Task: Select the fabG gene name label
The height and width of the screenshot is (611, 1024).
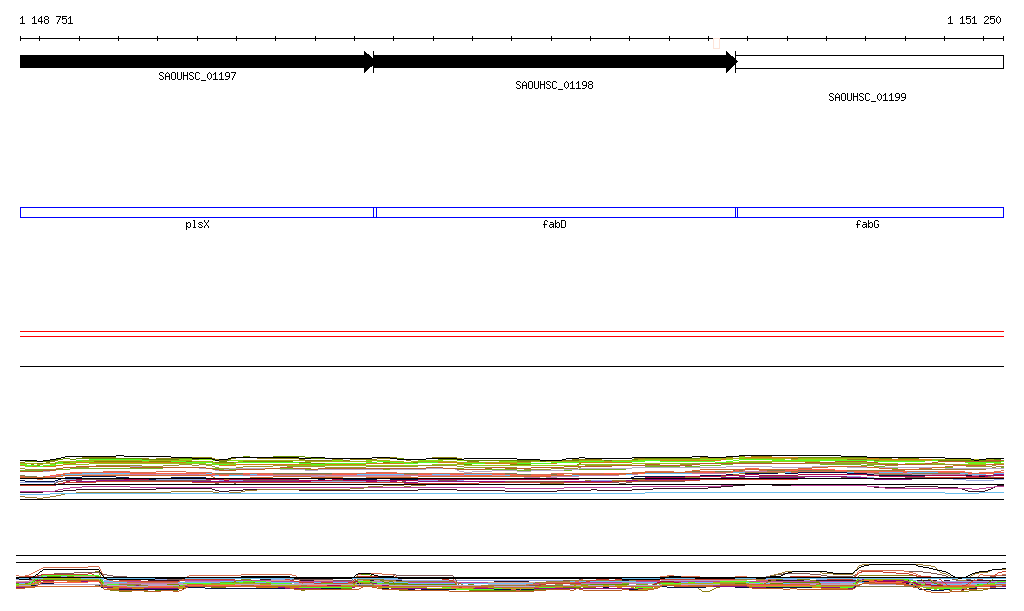Action: tap(867, 225)
